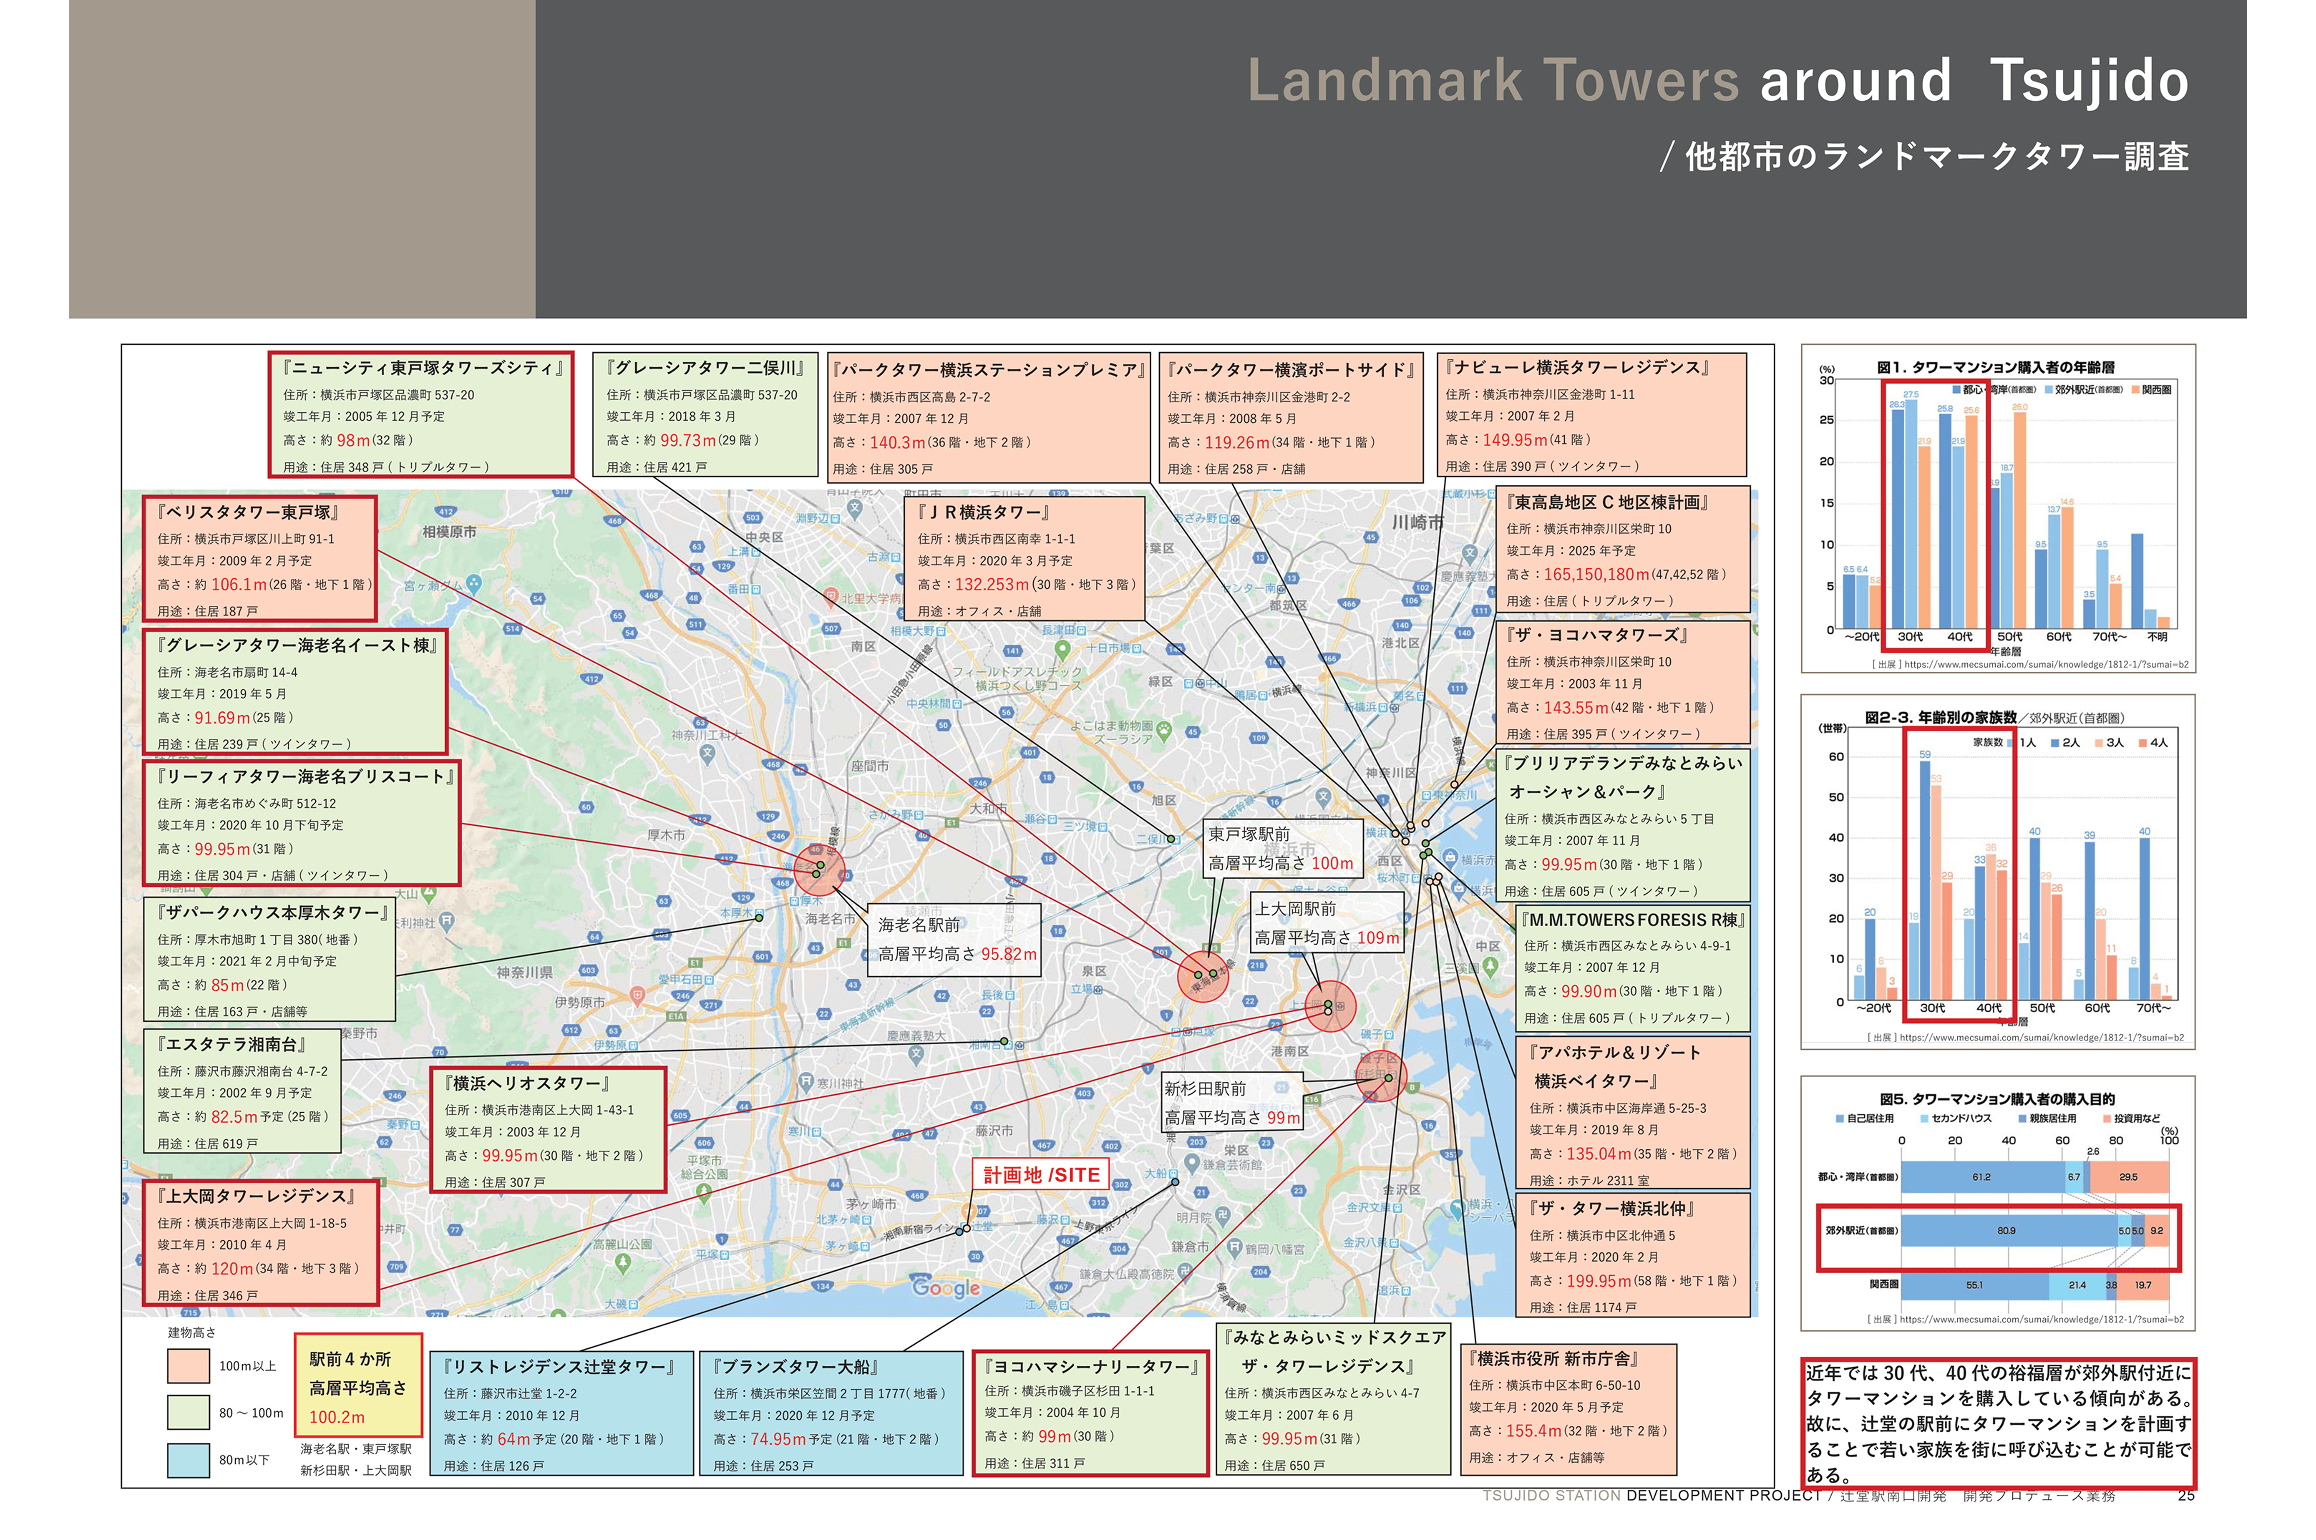The image size is (2316, 1540).
Task: Click the red circle marker at 東戸塚駅前
Action: [x=1203, y=976]
